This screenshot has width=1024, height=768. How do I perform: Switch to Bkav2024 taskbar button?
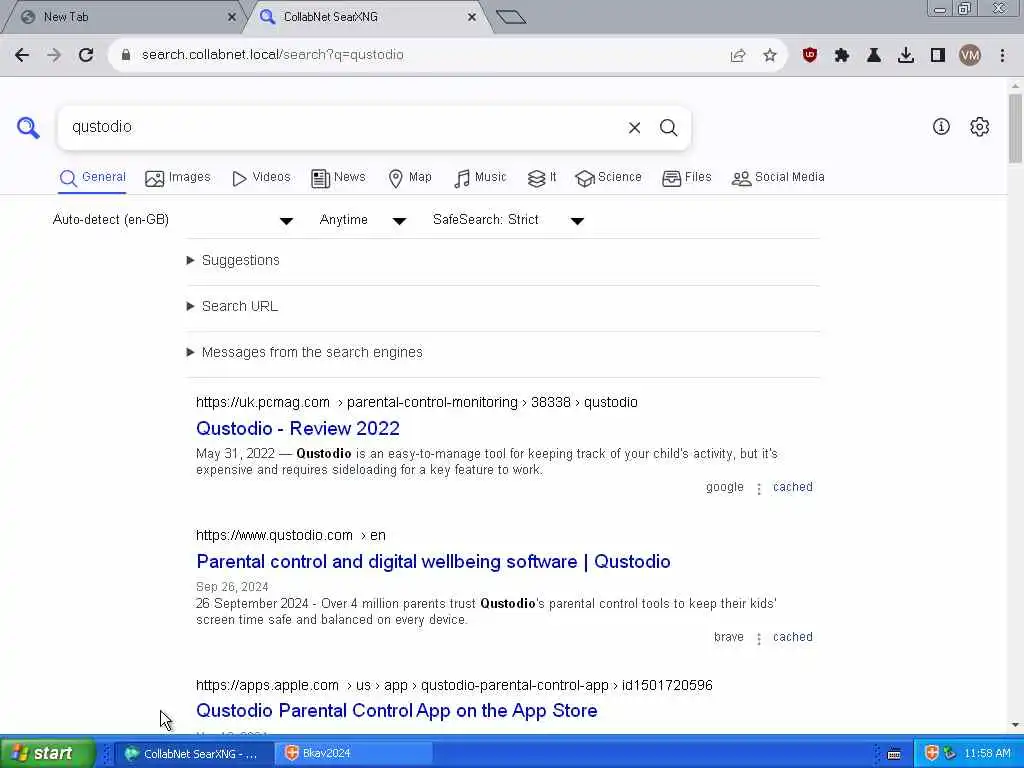(353, 754)
